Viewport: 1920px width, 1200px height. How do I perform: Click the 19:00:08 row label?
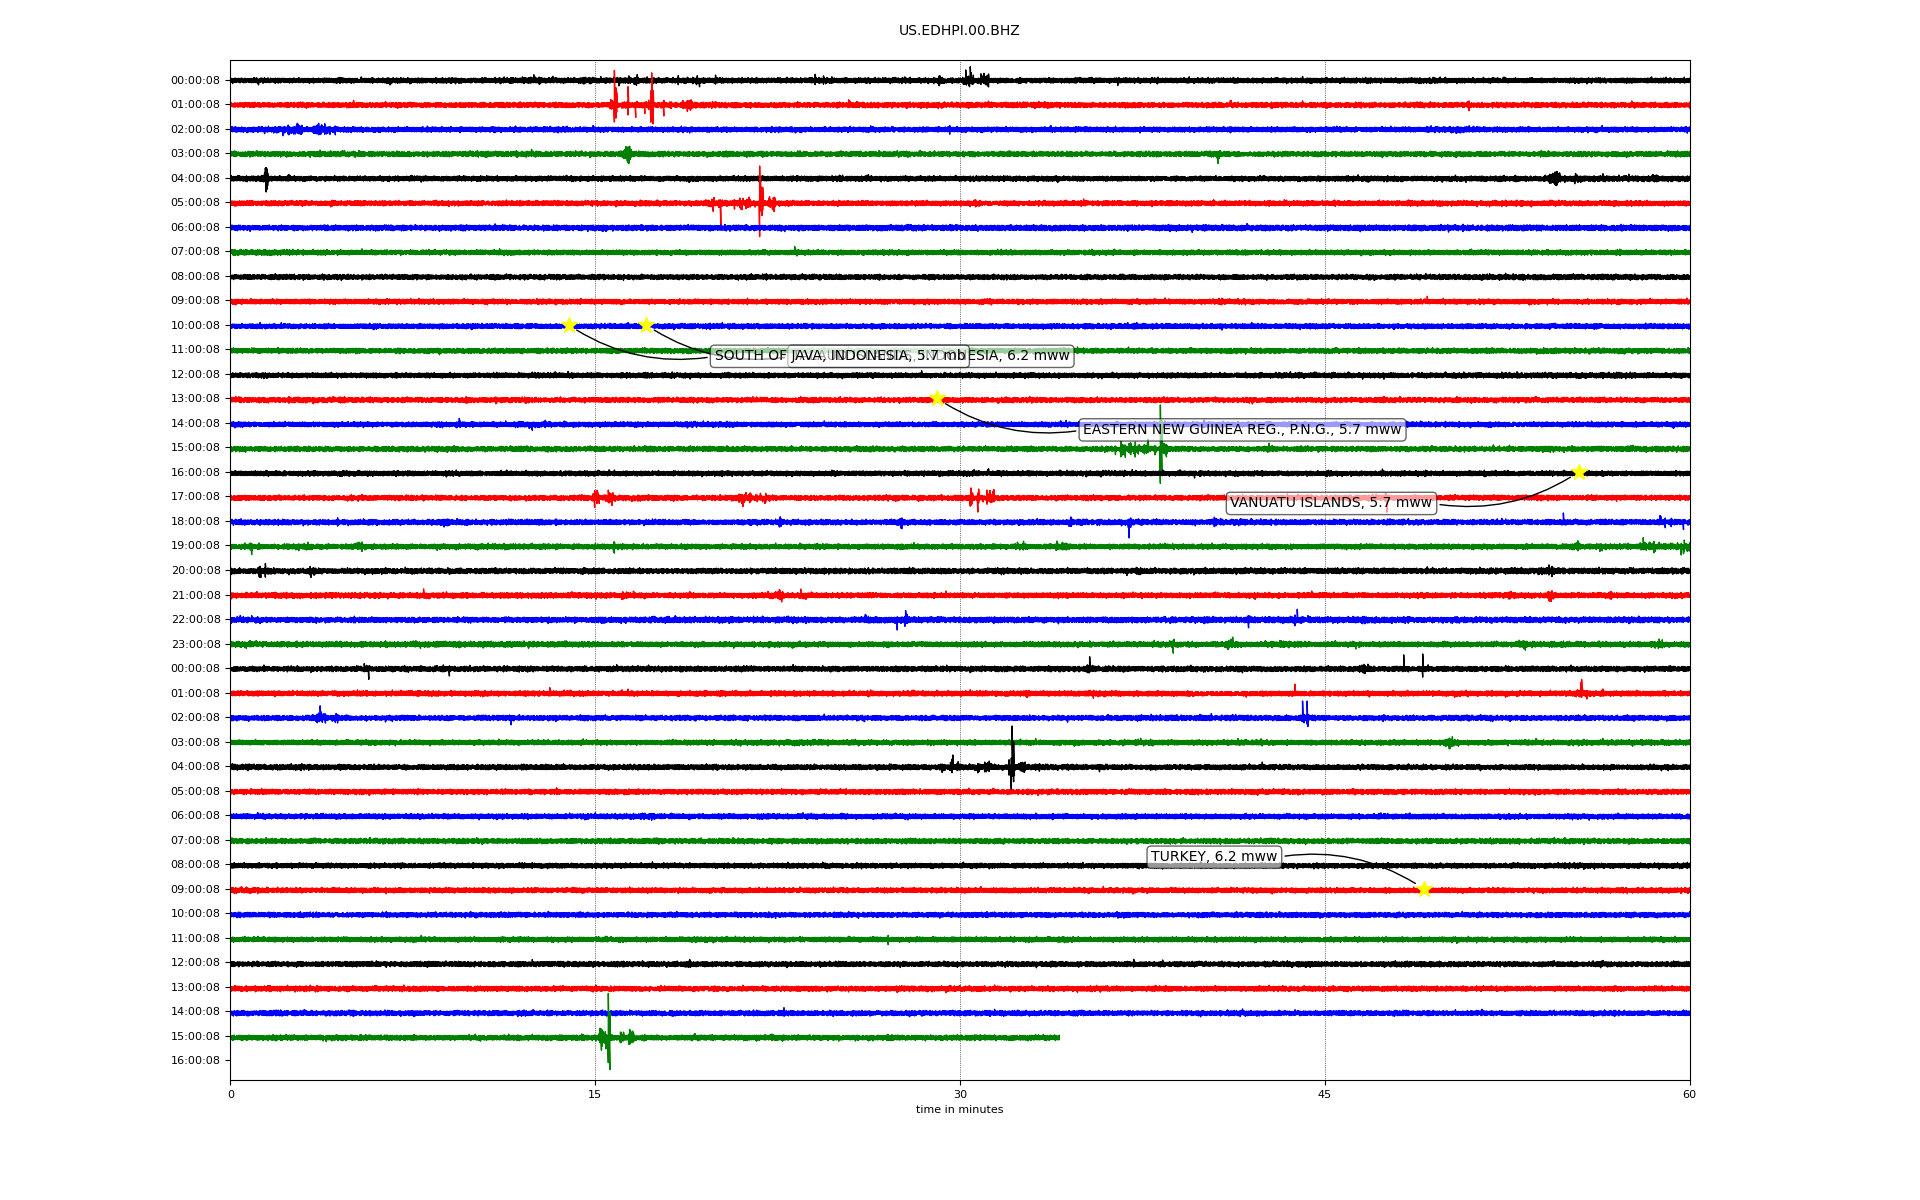[195, 546]
